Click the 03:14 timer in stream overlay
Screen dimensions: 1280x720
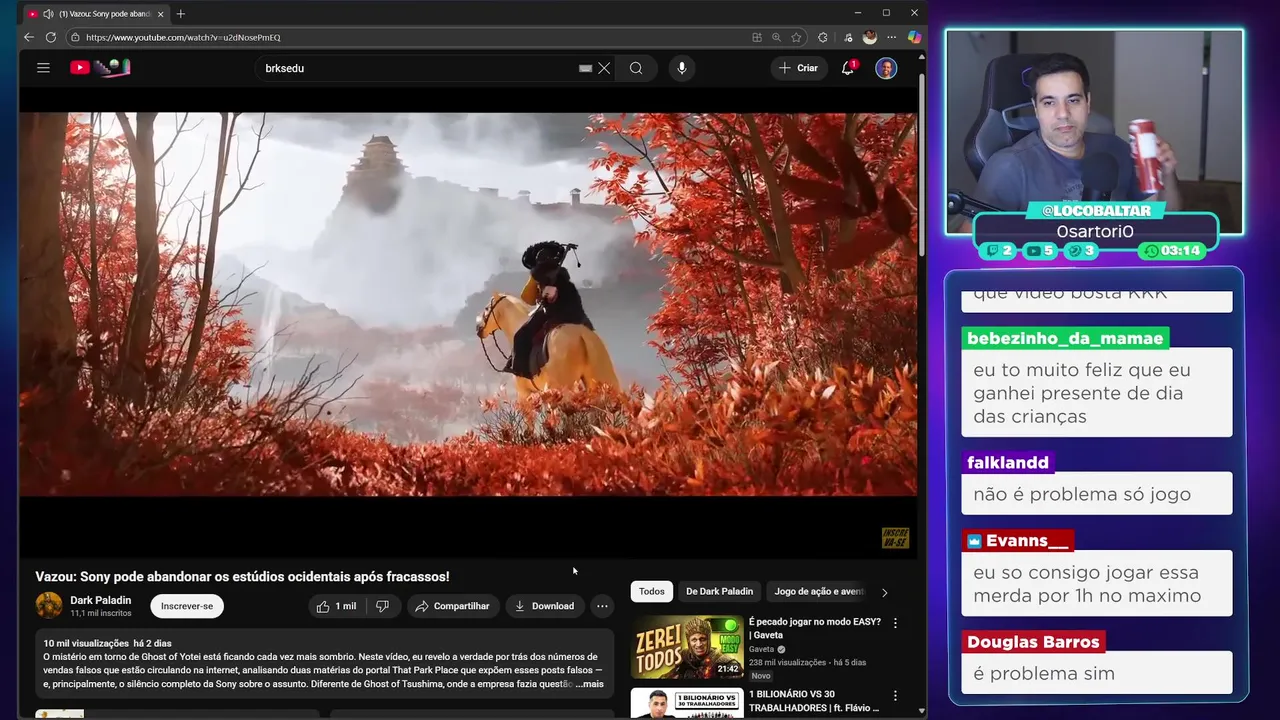coord(1173,251)
